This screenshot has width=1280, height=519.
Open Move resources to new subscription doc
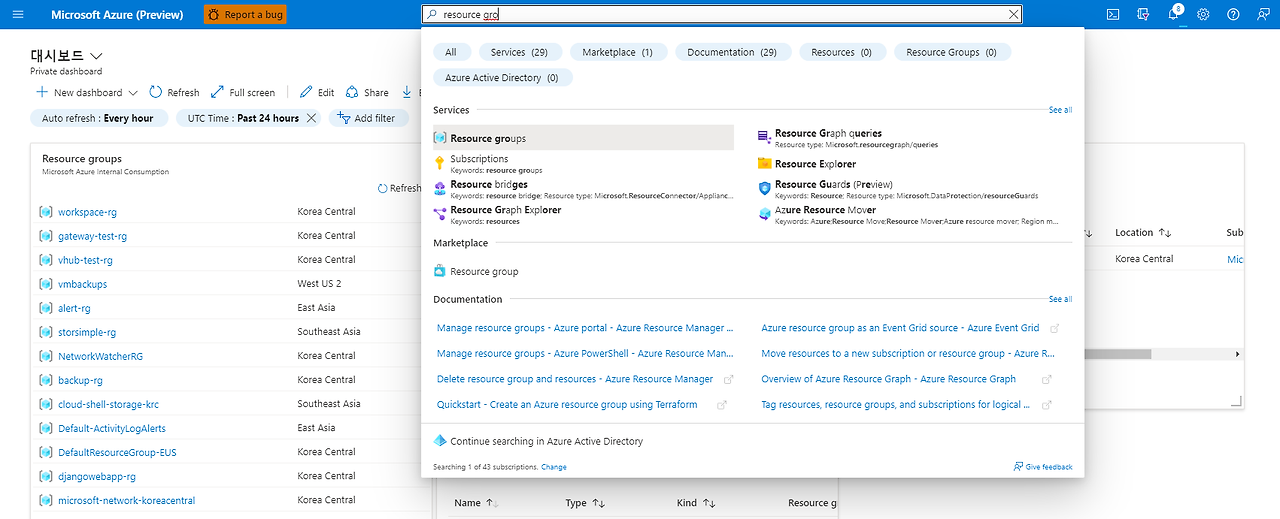point(907,353)
